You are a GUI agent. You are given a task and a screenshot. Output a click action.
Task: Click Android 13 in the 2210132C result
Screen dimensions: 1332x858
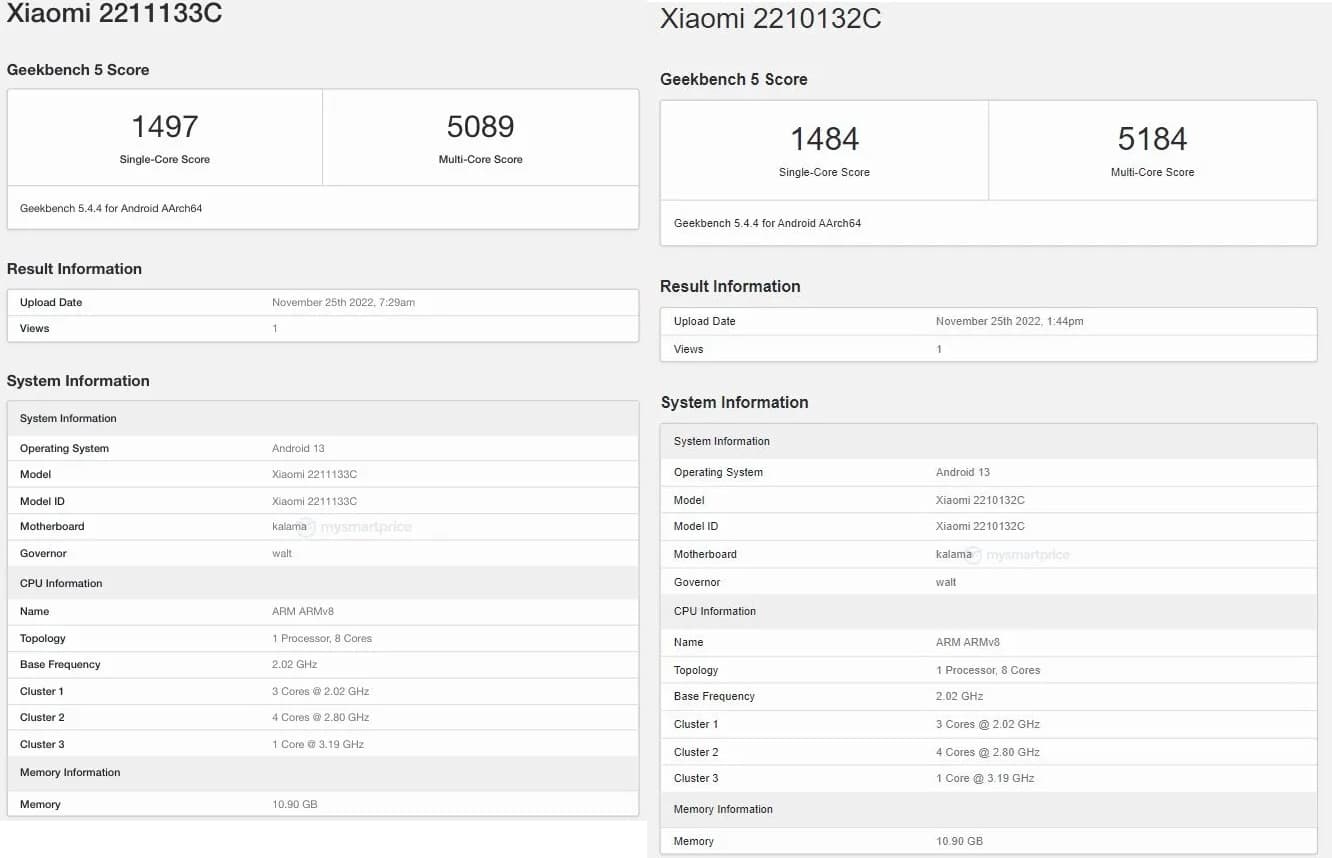[x=963, y=472]
